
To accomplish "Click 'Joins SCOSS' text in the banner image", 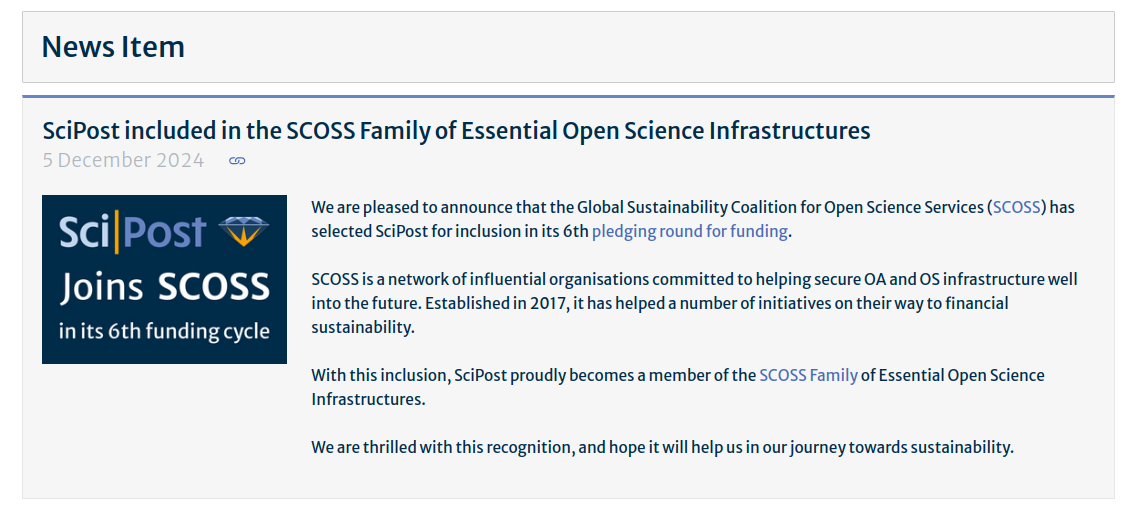I will 164,287.
